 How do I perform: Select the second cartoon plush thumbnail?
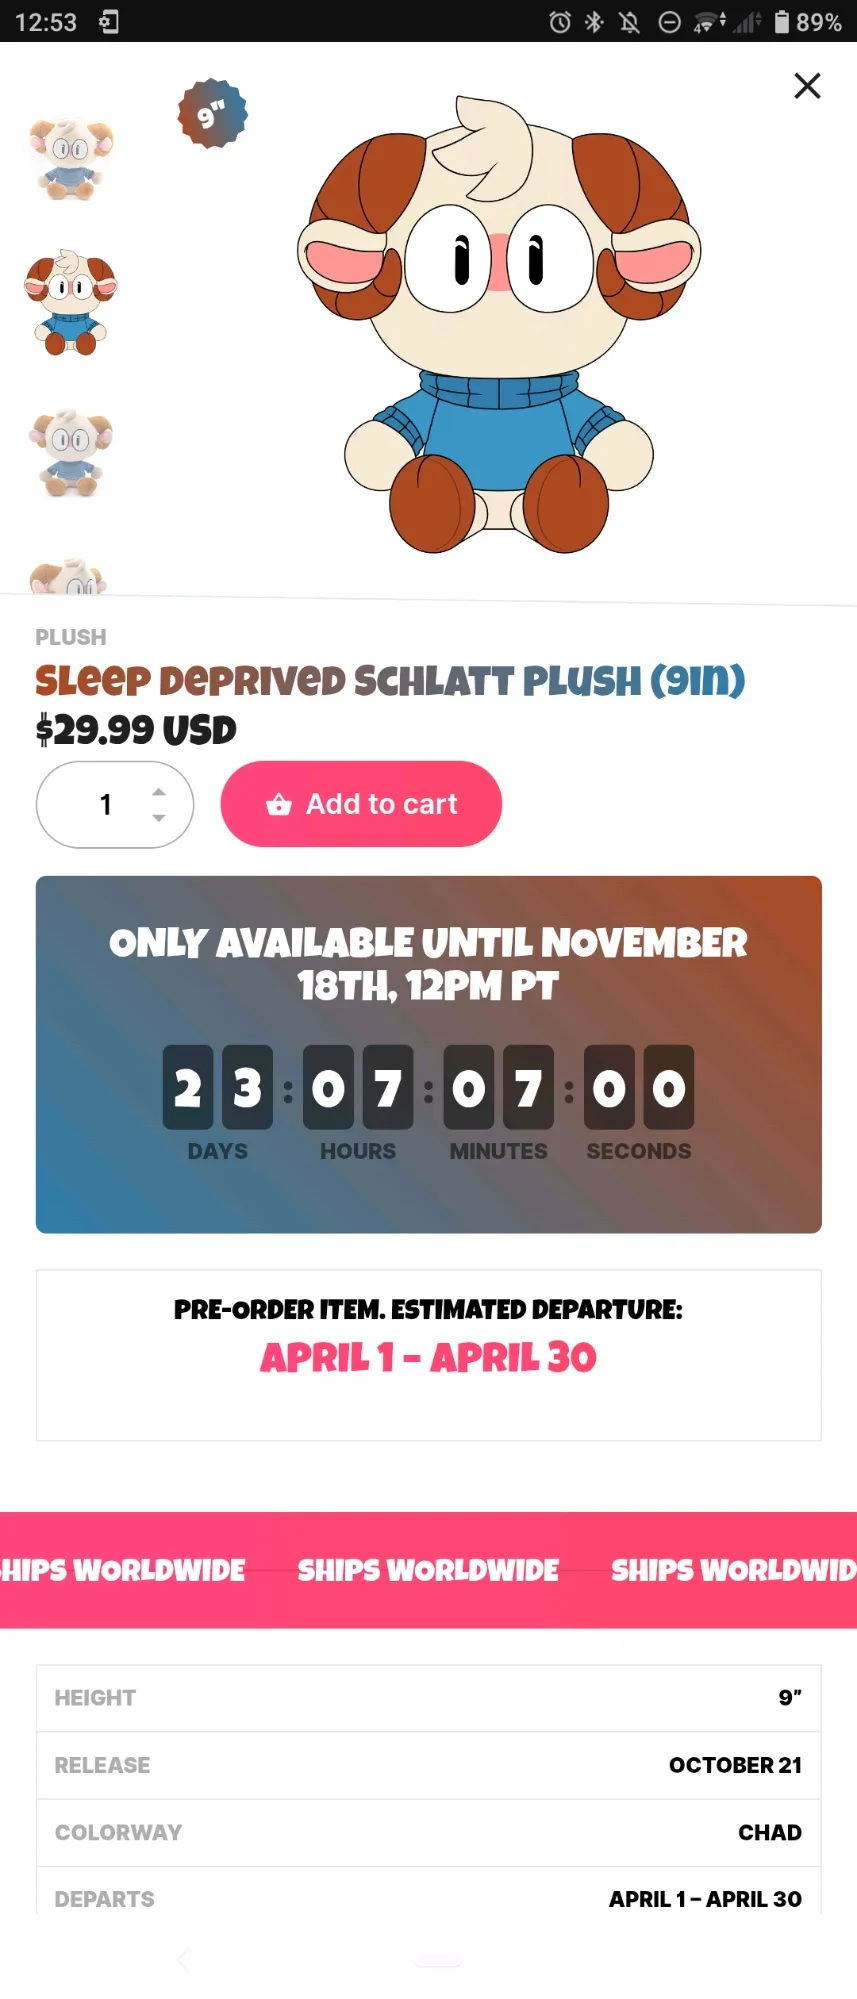click(71, 303)
